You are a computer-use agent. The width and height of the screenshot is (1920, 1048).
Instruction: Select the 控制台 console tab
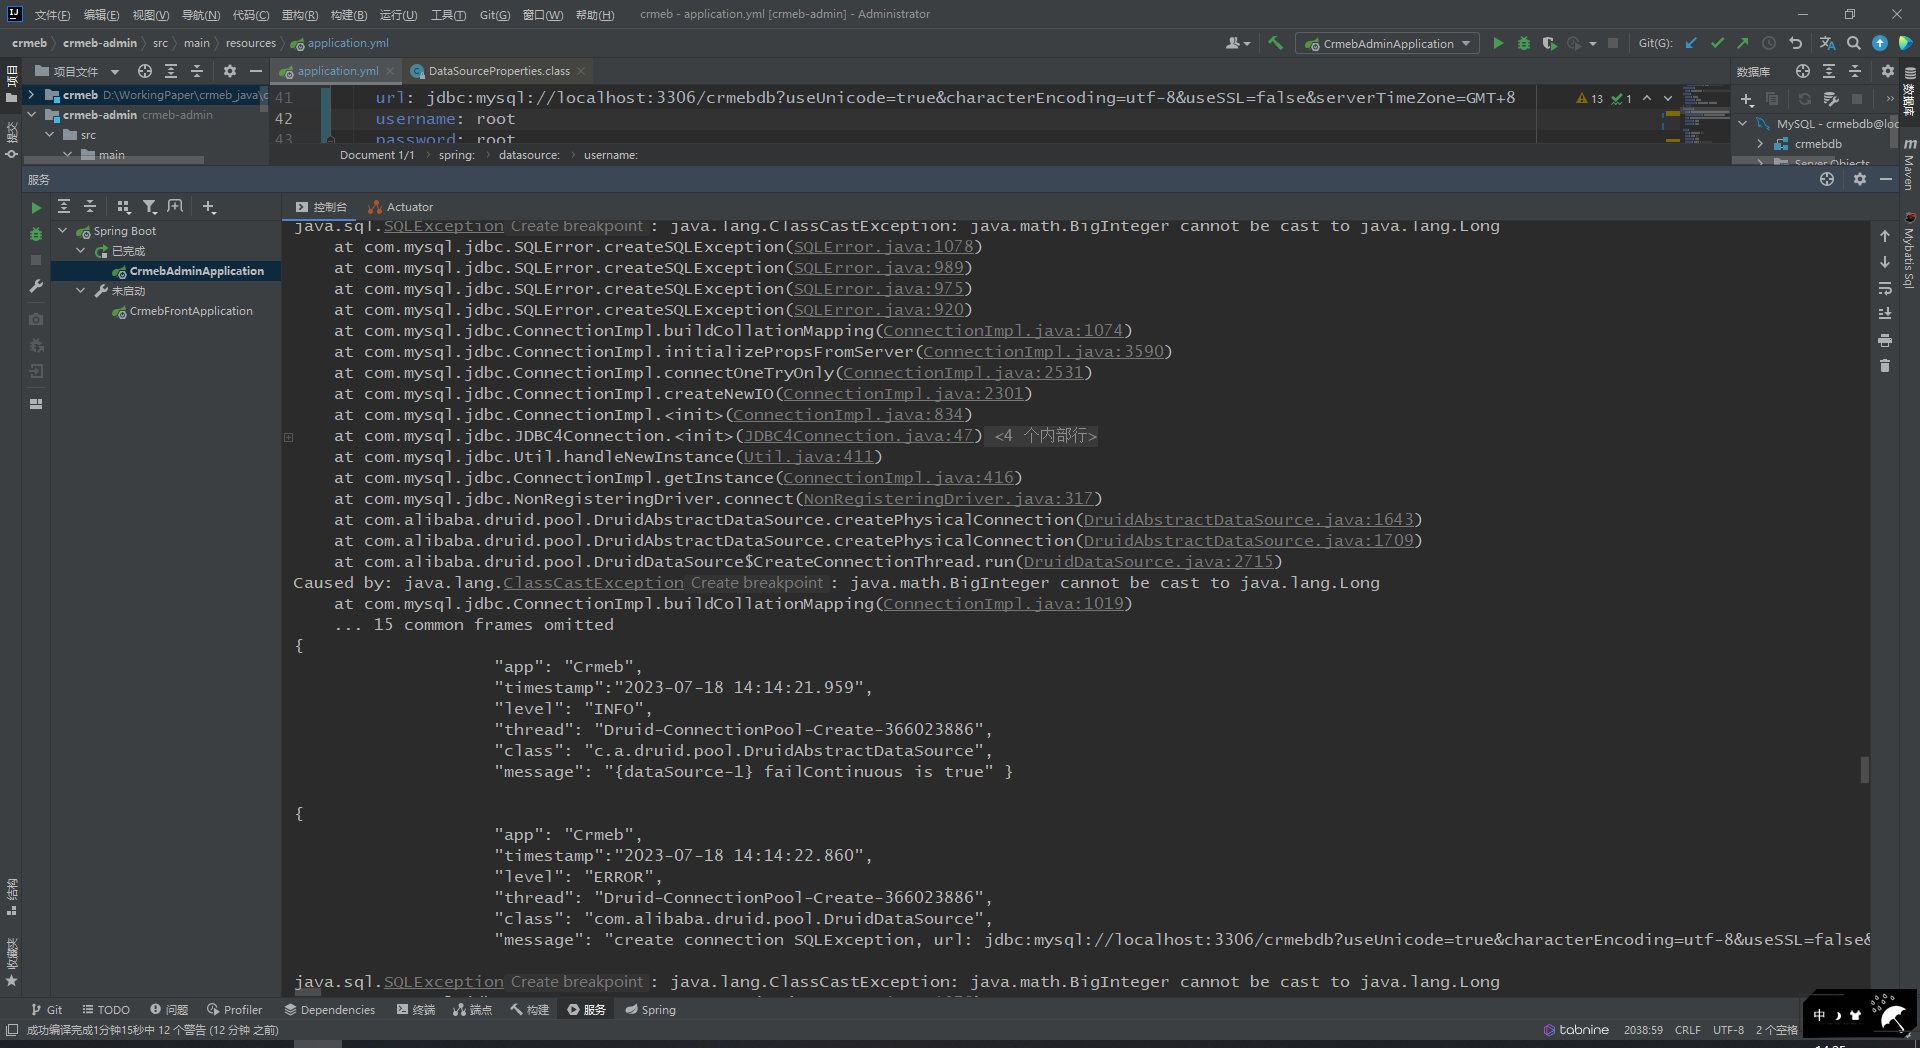321,207
